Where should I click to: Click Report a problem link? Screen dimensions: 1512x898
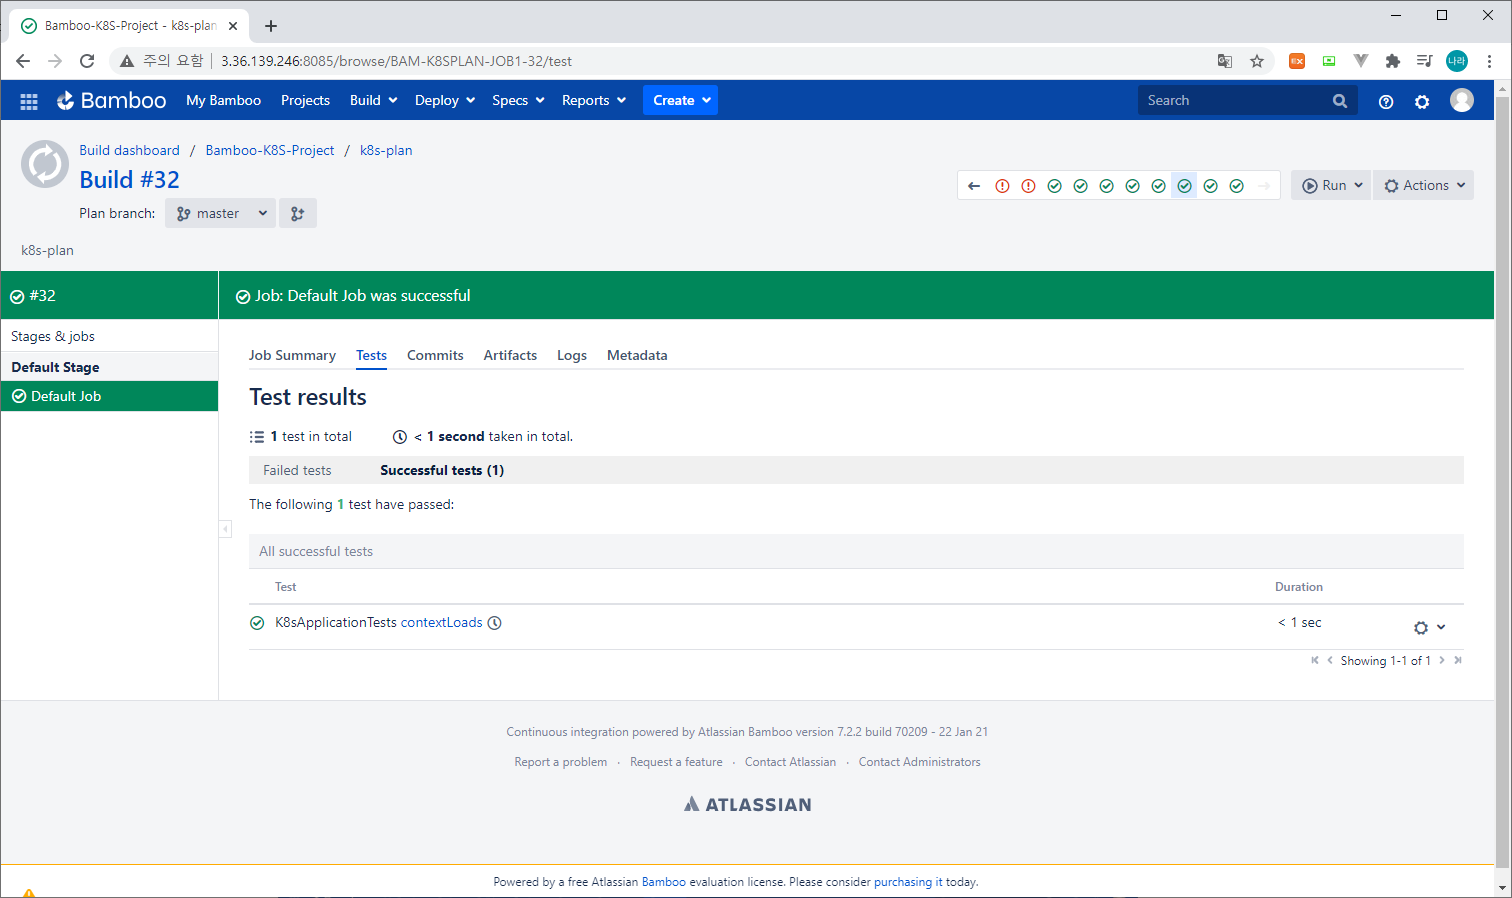[561, 762]
